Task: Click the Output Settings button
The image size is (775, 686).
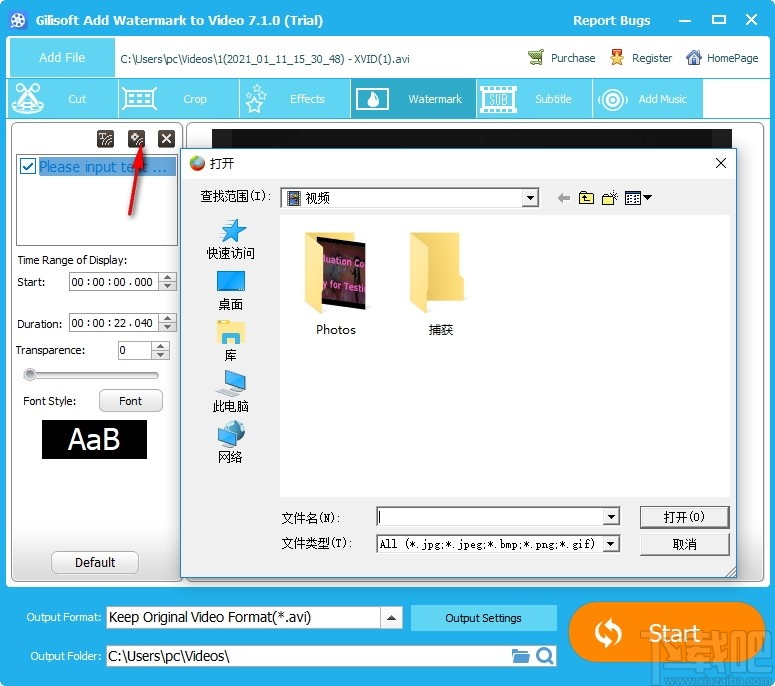Action: point(483,618)
